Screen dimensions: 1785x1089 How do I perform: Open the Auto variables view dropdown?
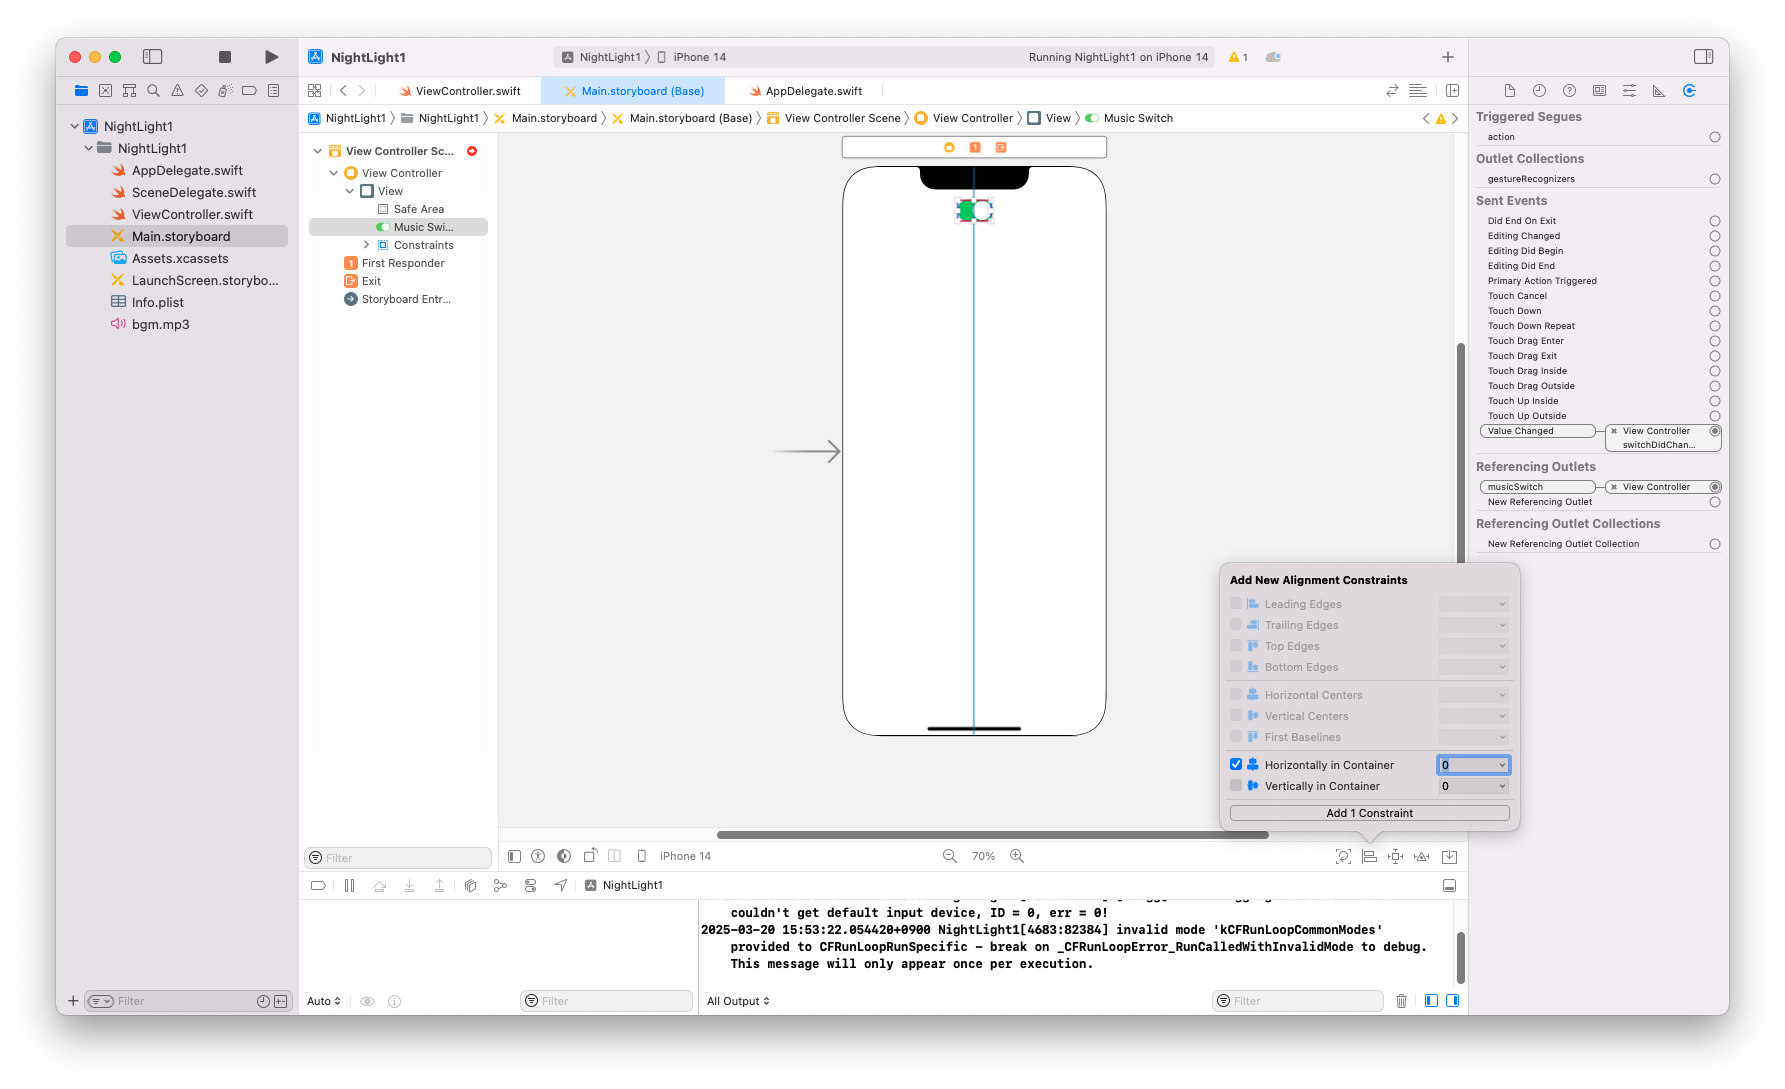click(324, 1001)
